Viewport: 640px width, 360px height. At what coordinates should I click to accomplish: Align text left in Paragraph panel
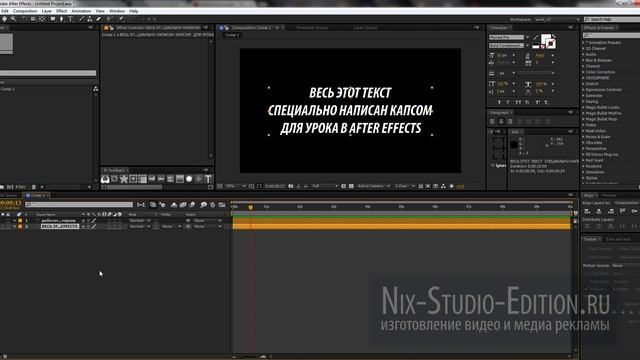[492, 121]
